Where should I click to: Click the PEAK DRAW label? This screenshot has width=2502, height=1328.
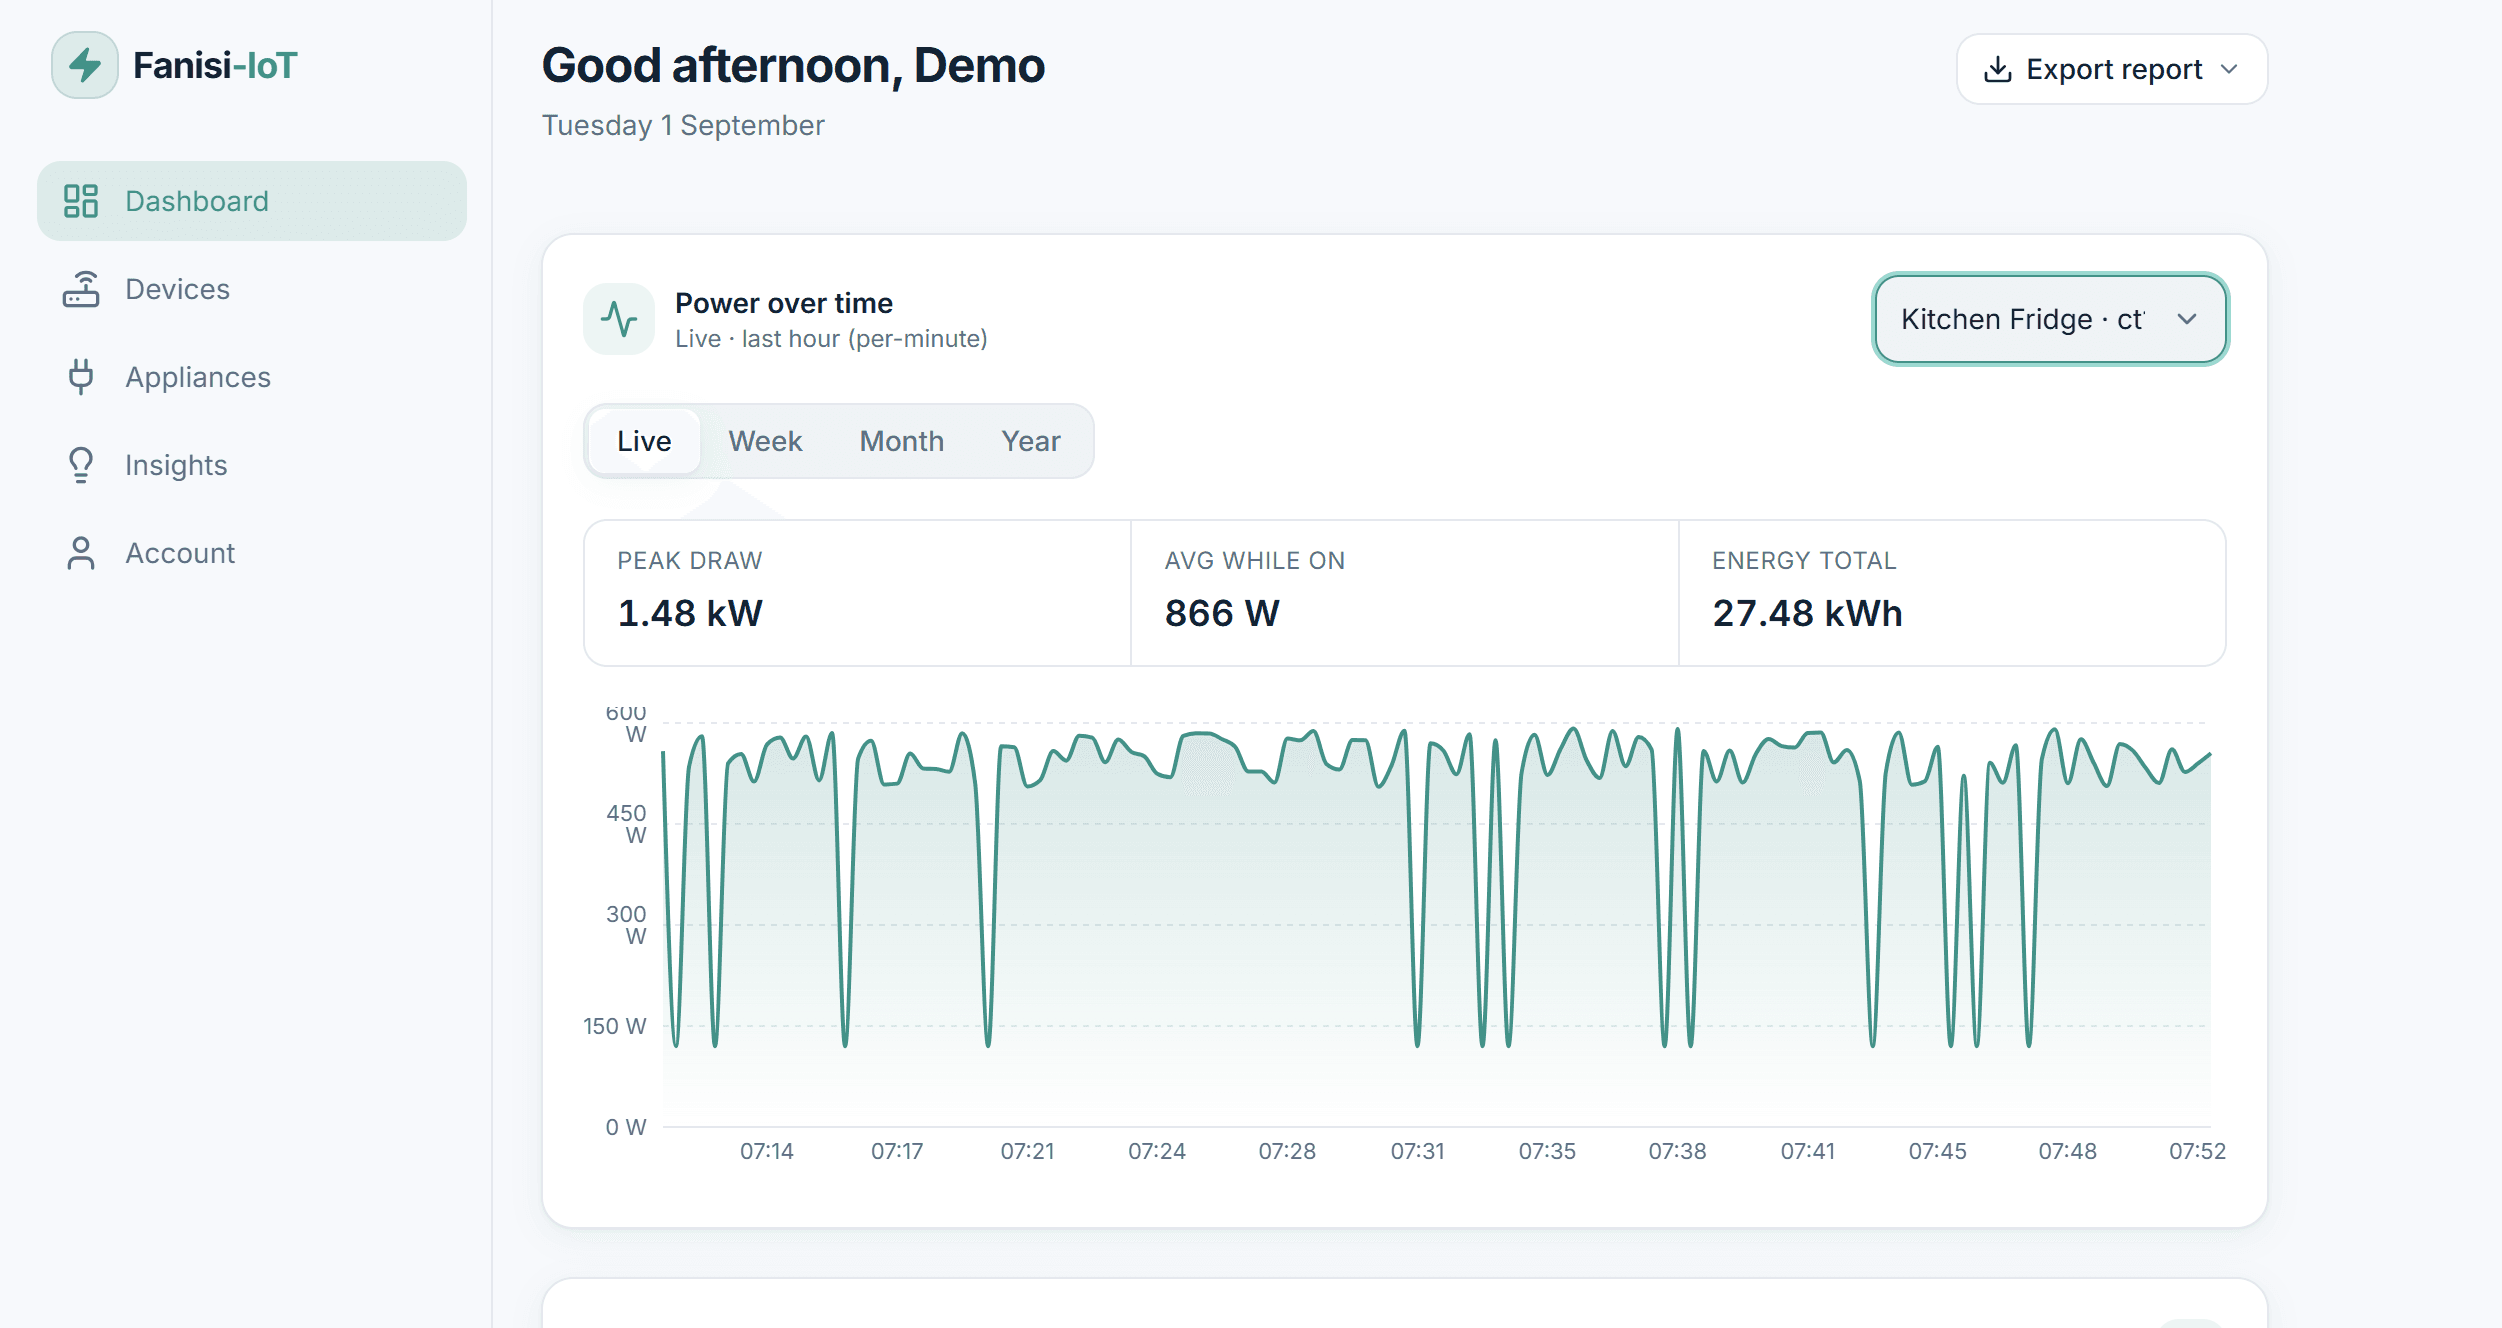pyautogui.click(x=690, y=561)
